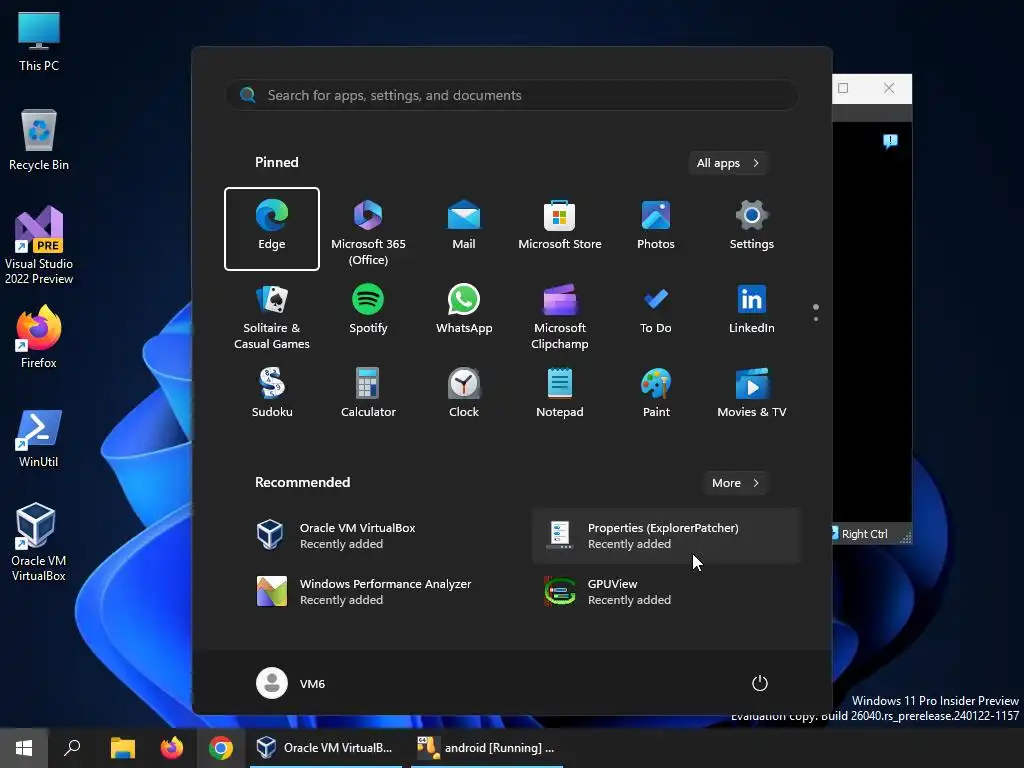Click the Start menu search box

point(512,95)
